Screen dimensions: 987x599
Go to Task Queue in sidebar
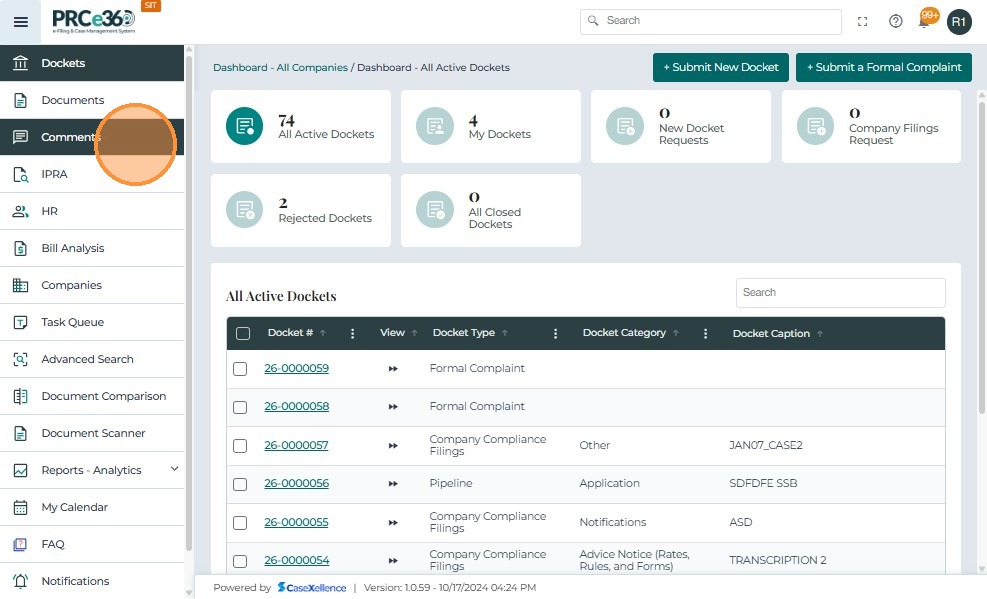[x=72, y=322]
